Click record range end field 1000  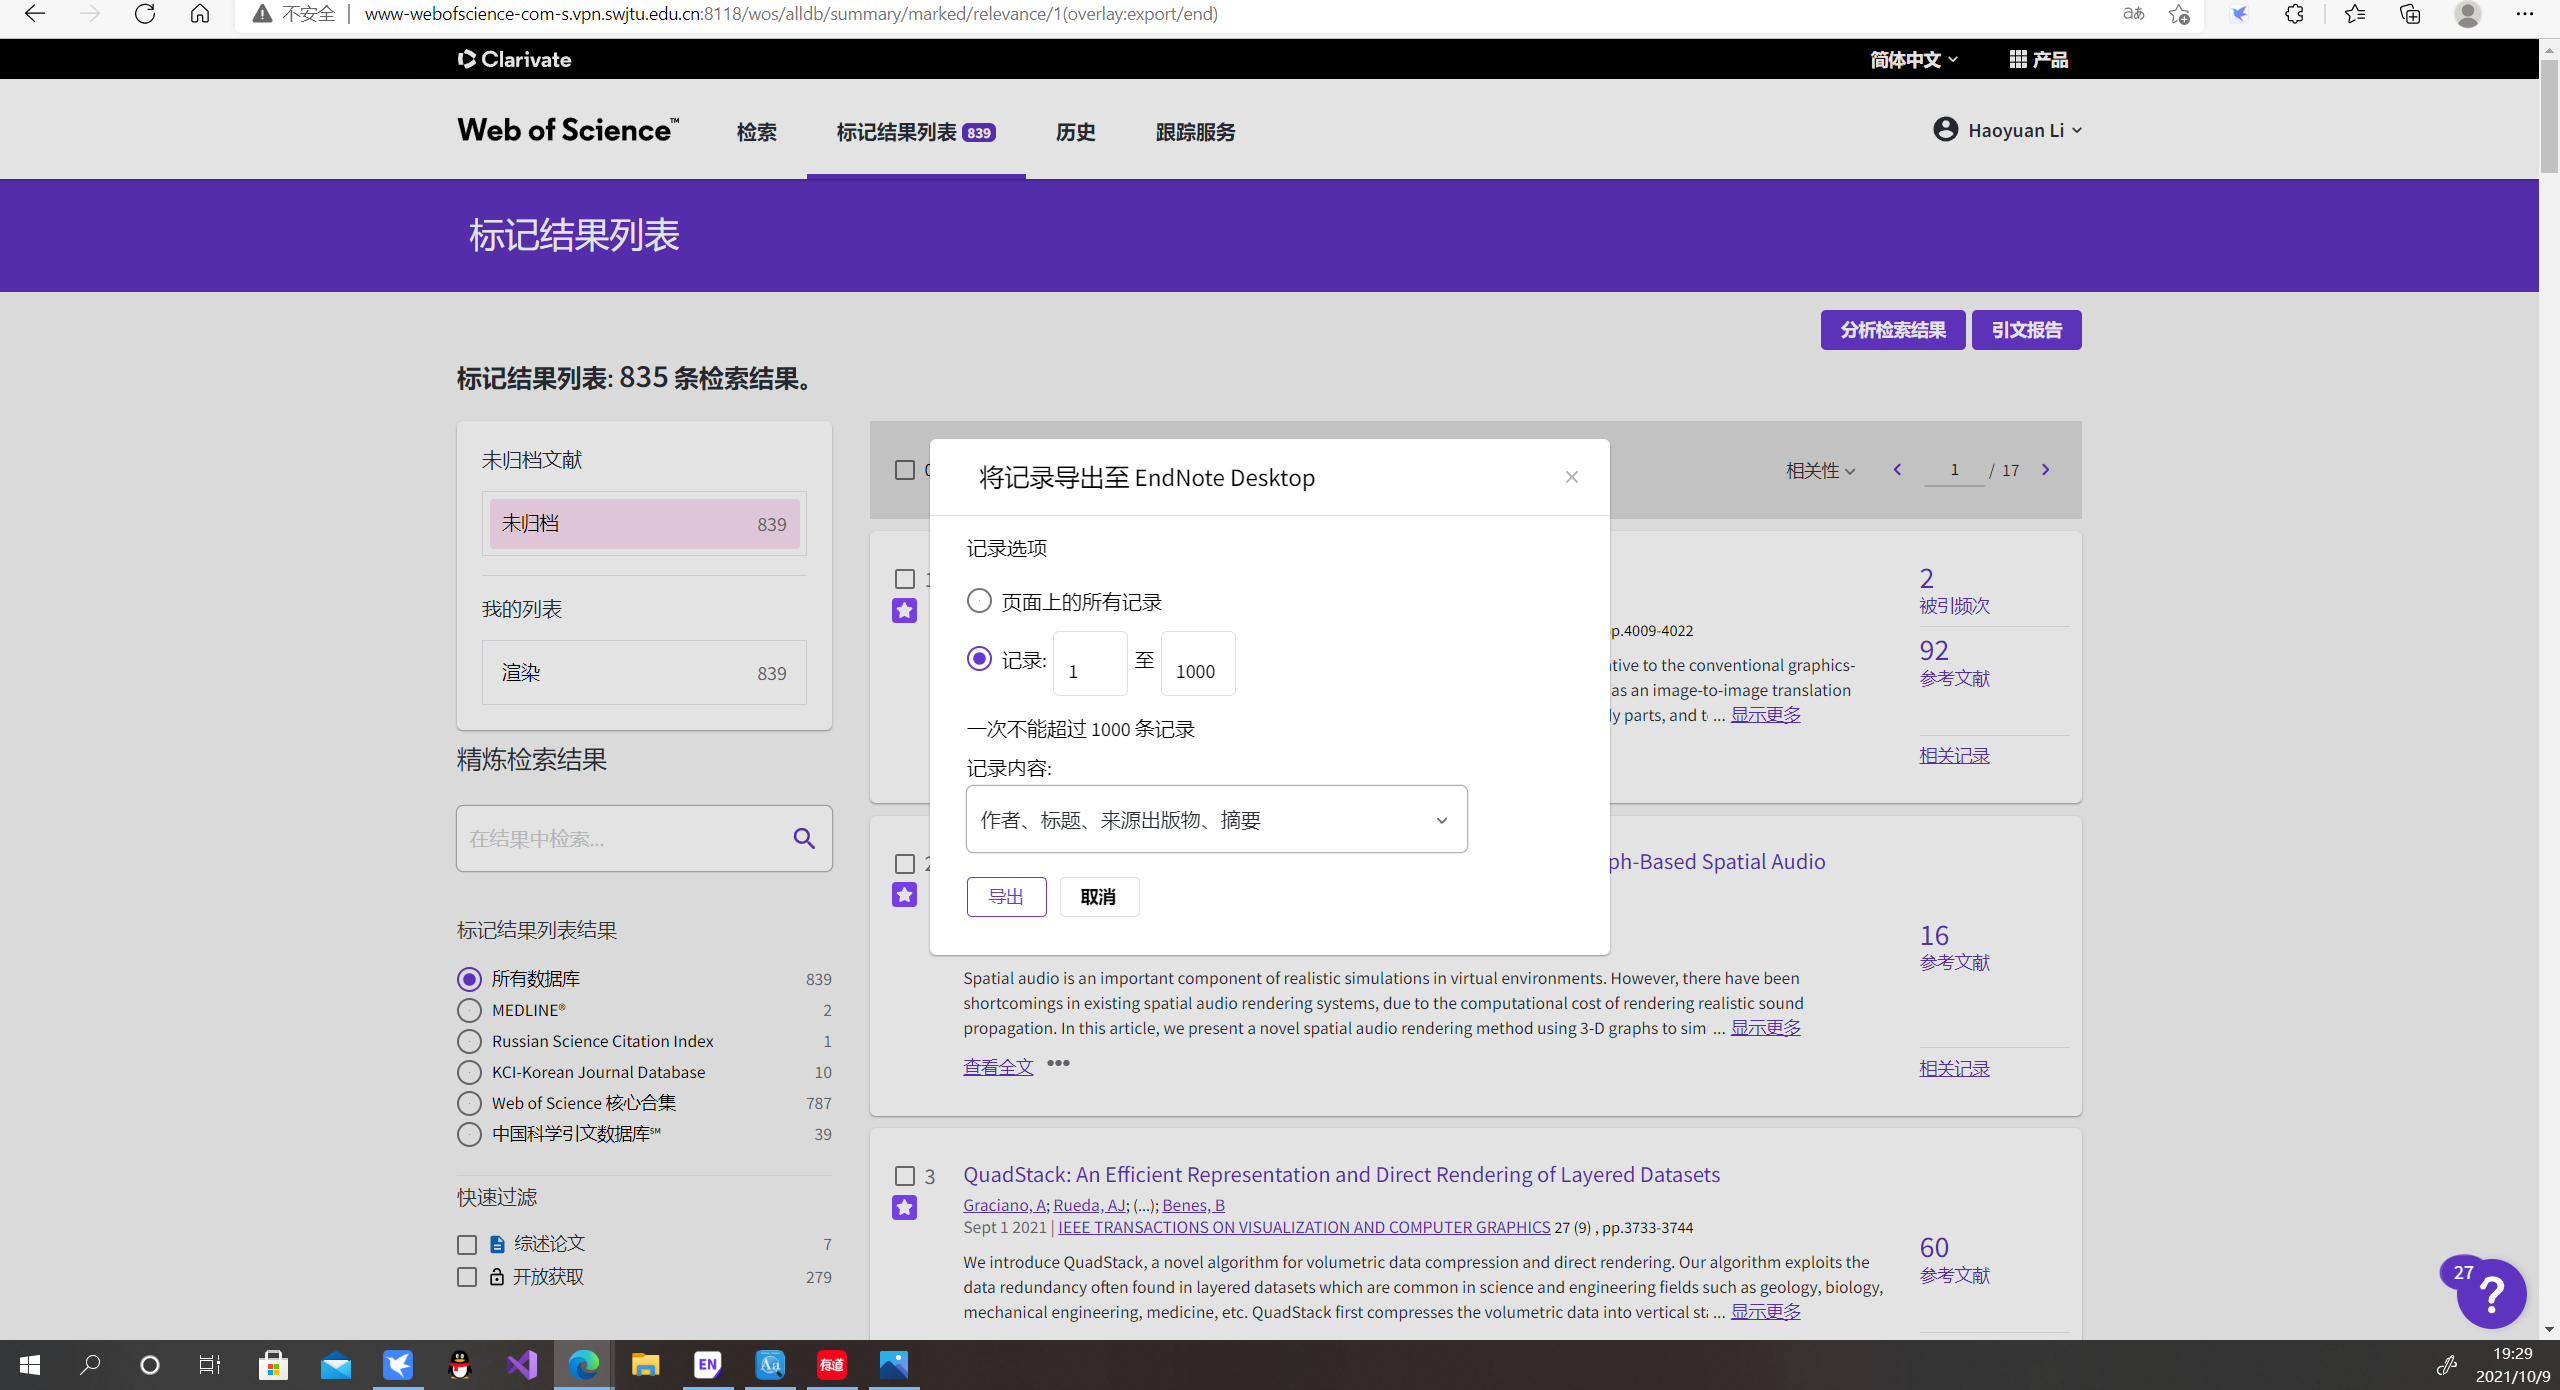point(1198,664)
